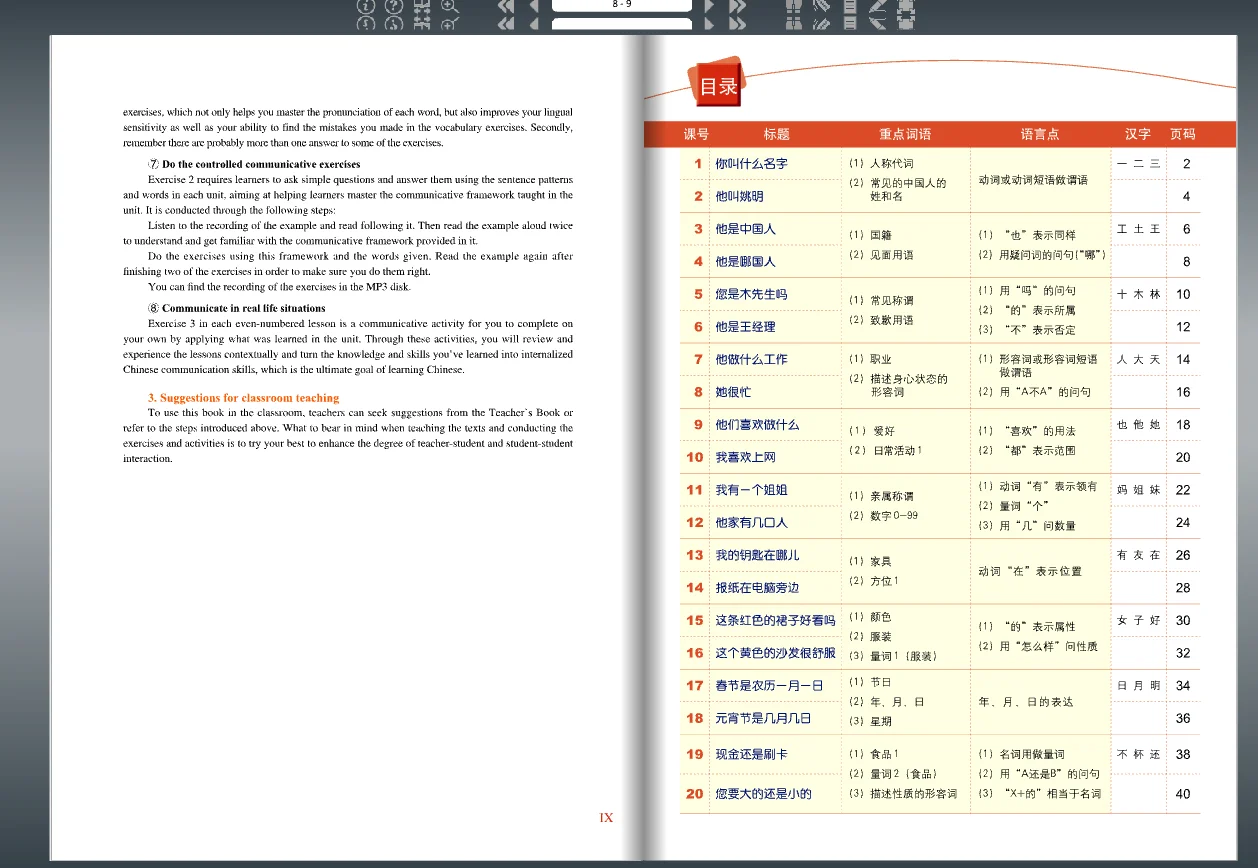
Task: Click the 页码 column header
Action: pyautogui.click(x=1183, y=134)
